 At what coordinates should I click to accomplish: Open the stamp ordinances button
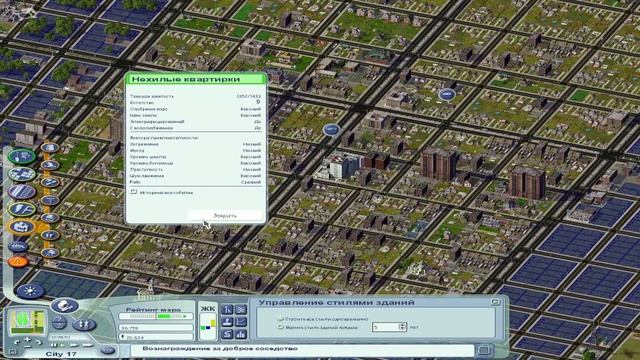(227, 322)
